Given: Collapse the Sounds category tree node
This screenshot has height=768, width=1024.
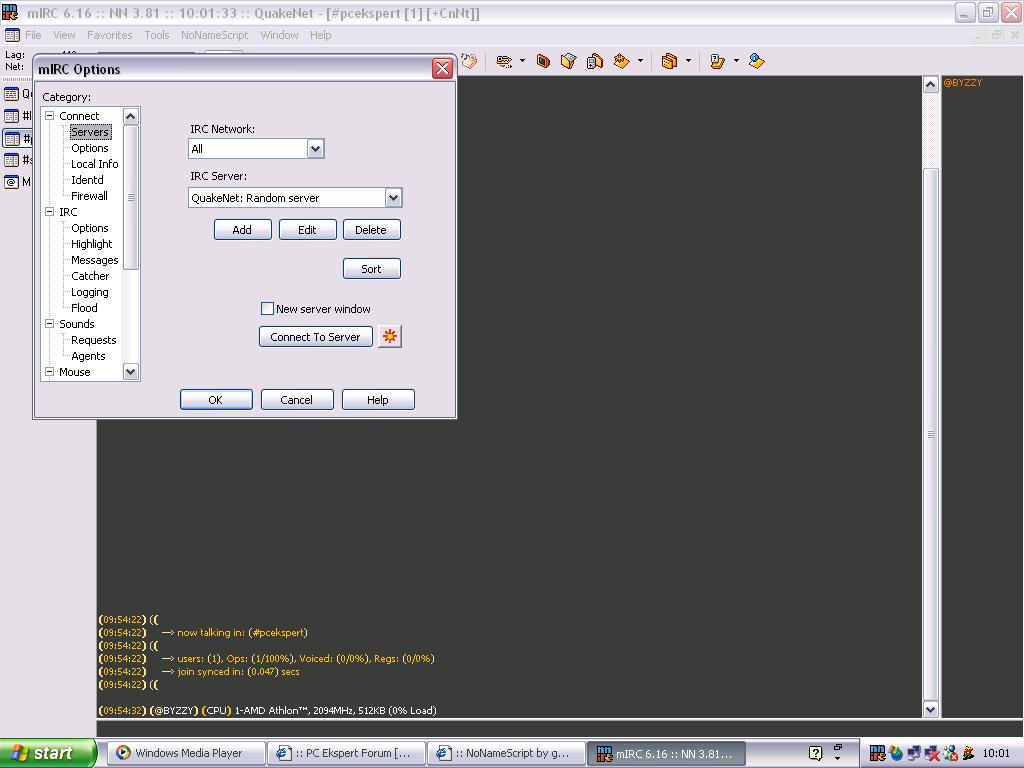Looking at the screenshot, I should (x=50, y=324).
